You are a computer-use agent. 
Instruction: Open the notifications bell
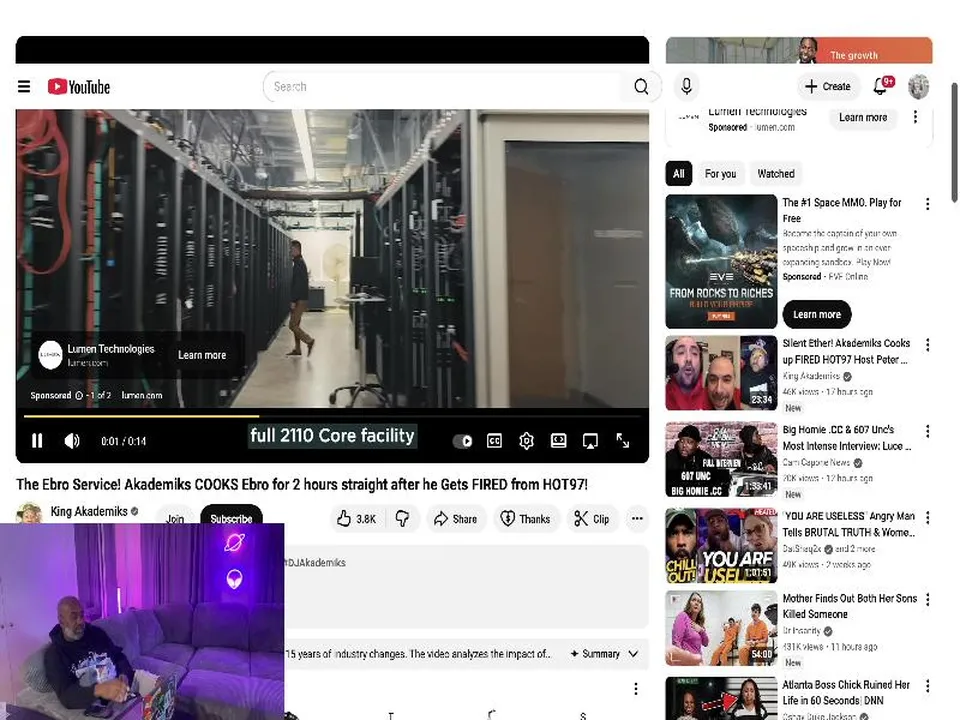point(881,86)
